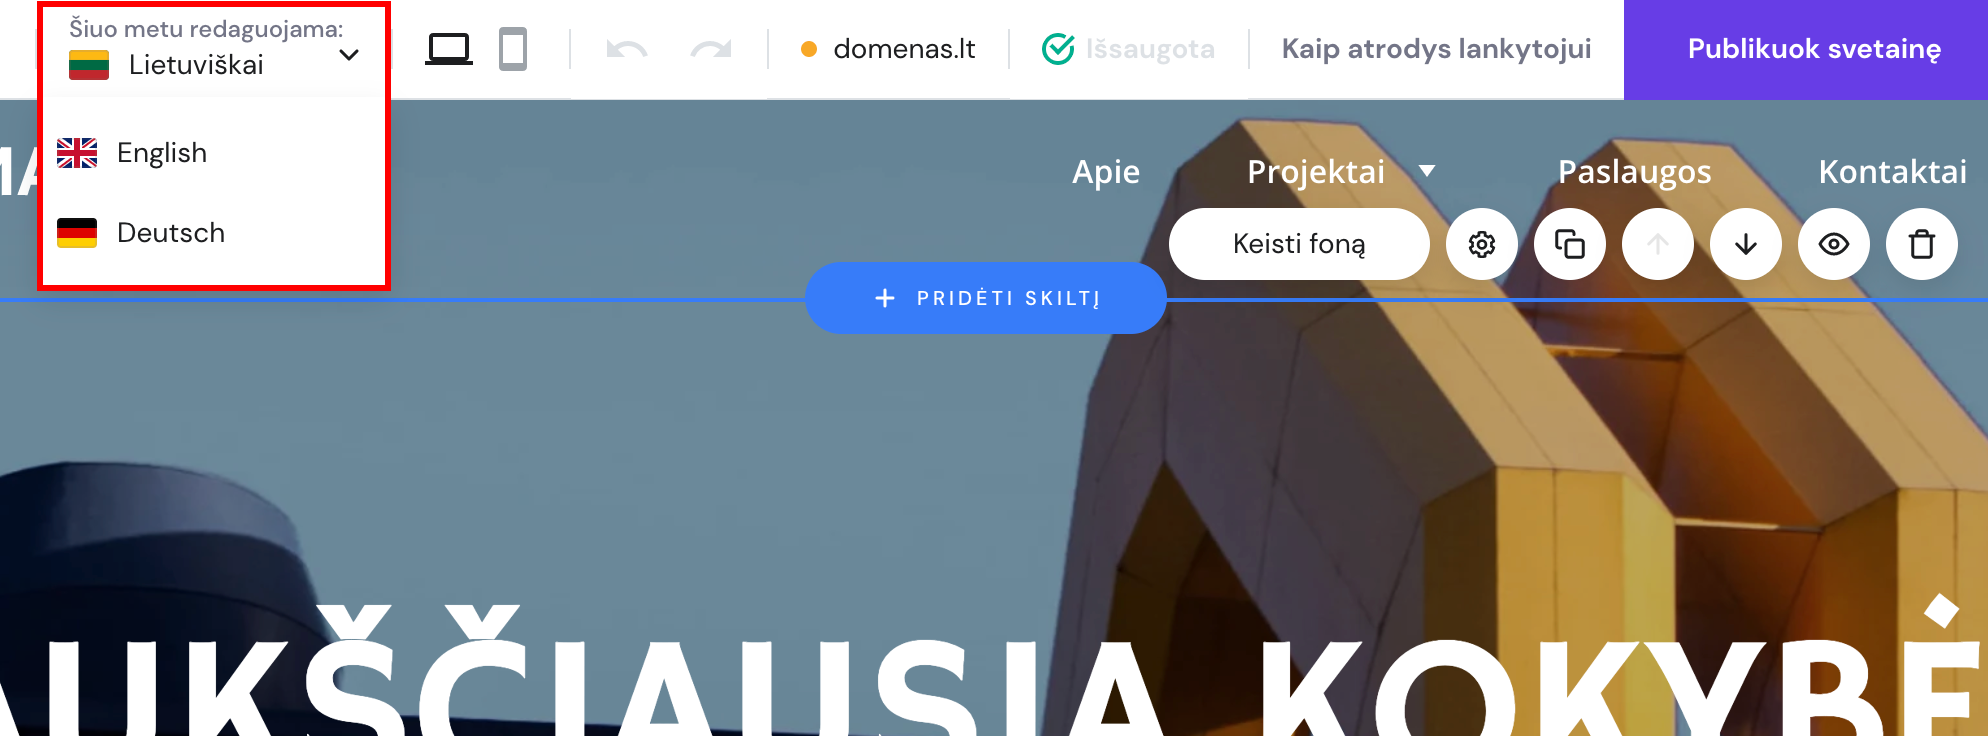Viewport: 1988px width, 736px height.
Task: Click the undo arrow icon
Action: pos(627,49)
